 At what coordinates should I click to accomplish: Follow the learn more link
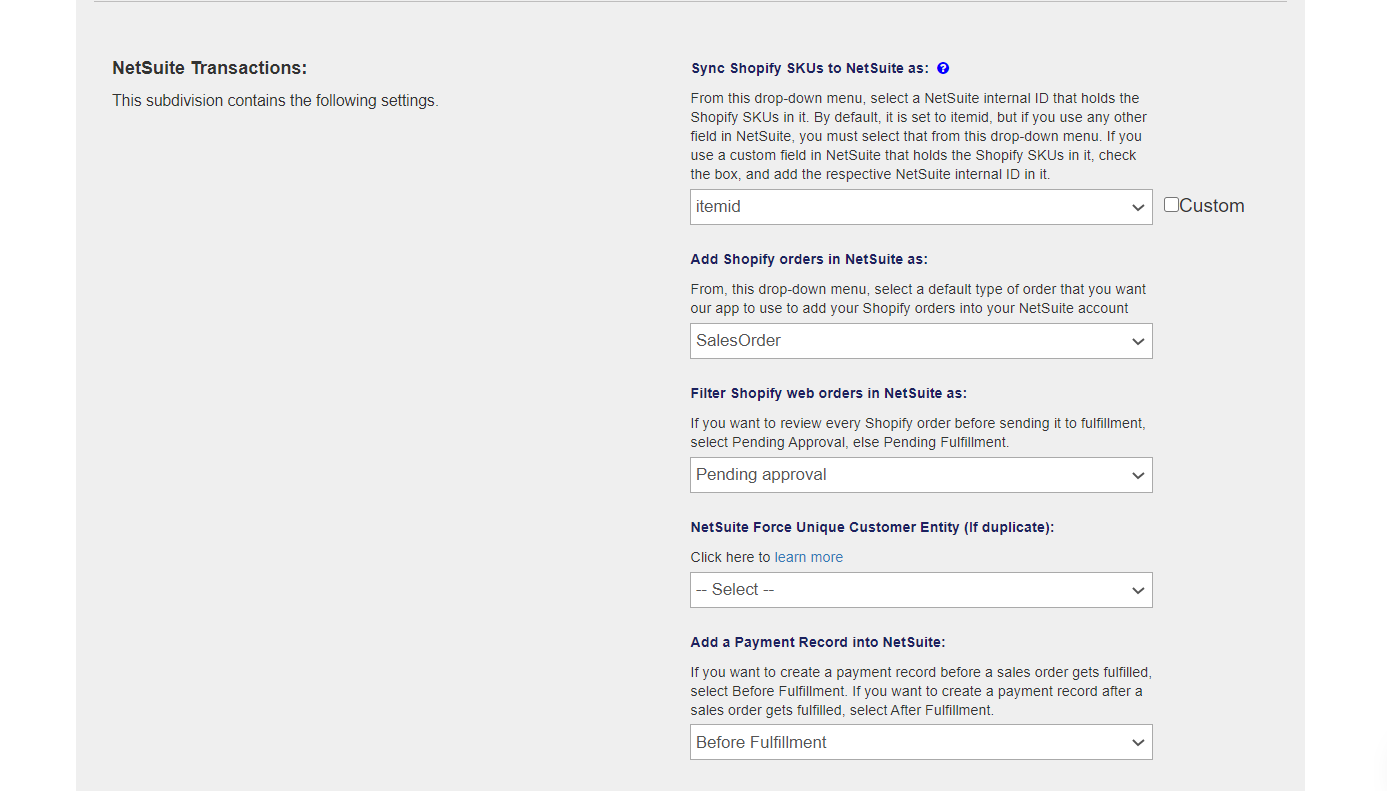click(808, 557)
